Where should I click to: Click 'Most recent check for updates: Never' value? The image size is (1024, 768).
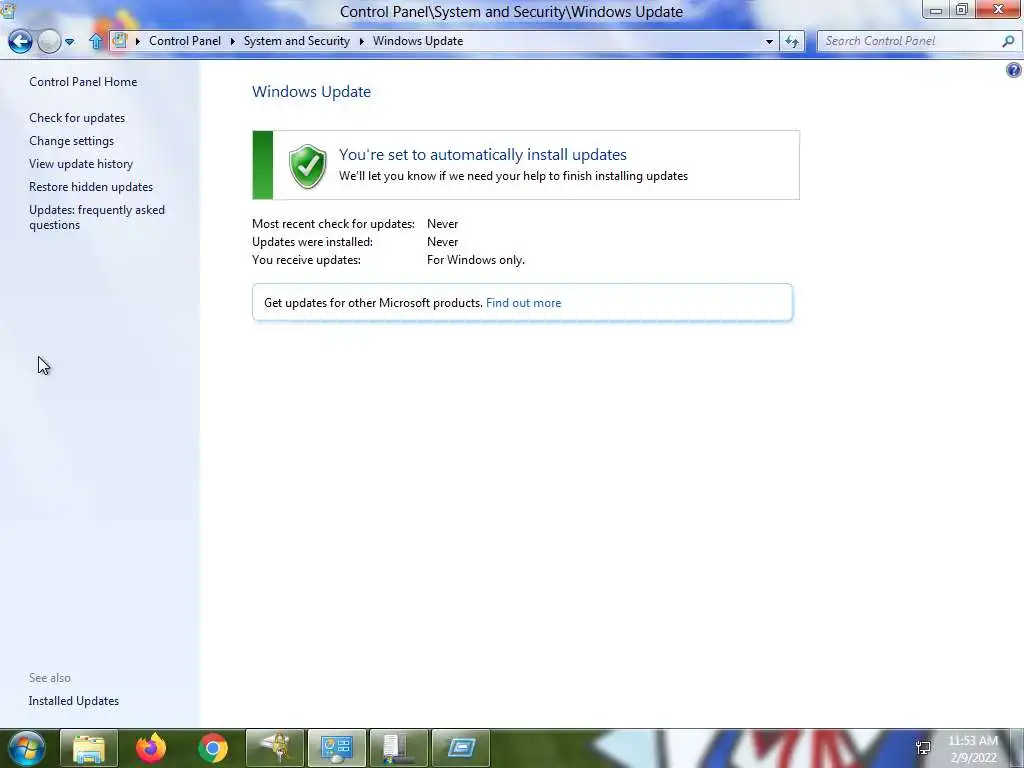coord(442,223)
